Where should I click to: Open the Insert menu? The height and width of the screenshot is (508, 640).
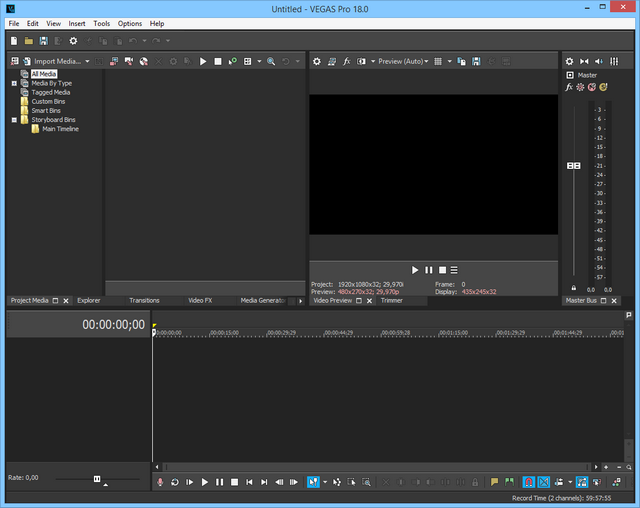tap(77, 23)
